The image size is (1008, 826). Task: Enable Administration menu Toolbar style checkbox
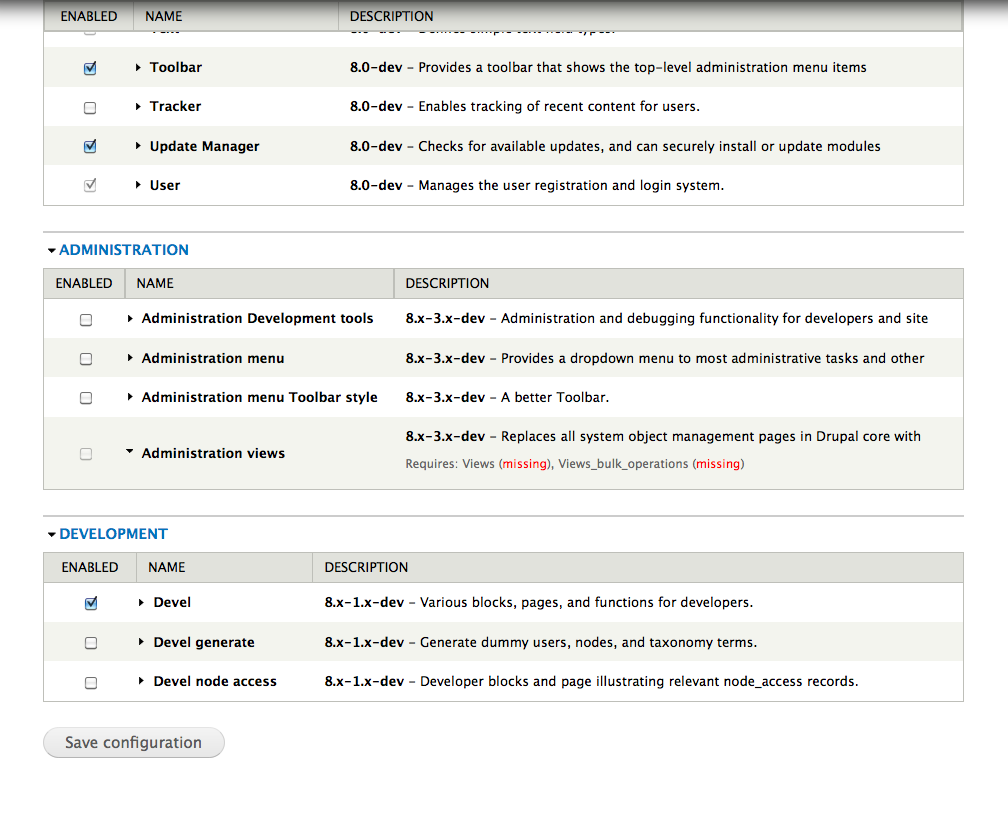pos(86,398)
